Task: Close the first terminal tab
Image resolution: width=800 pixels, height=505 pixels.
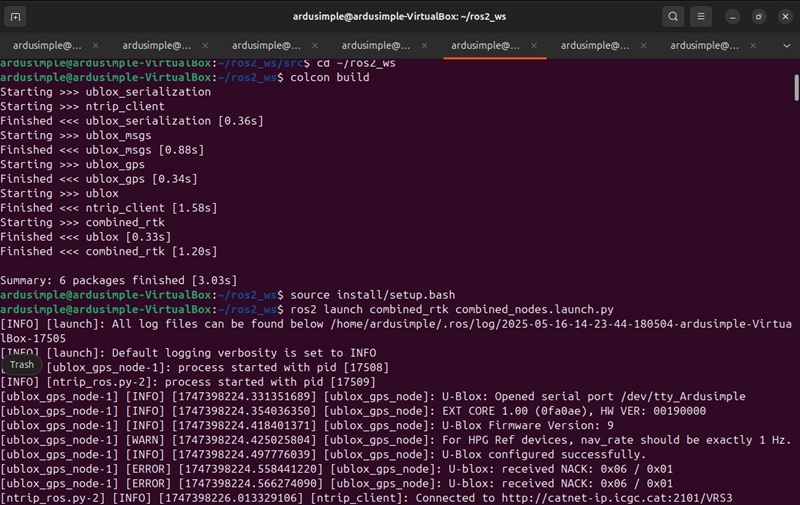Action: pos(98,46)
